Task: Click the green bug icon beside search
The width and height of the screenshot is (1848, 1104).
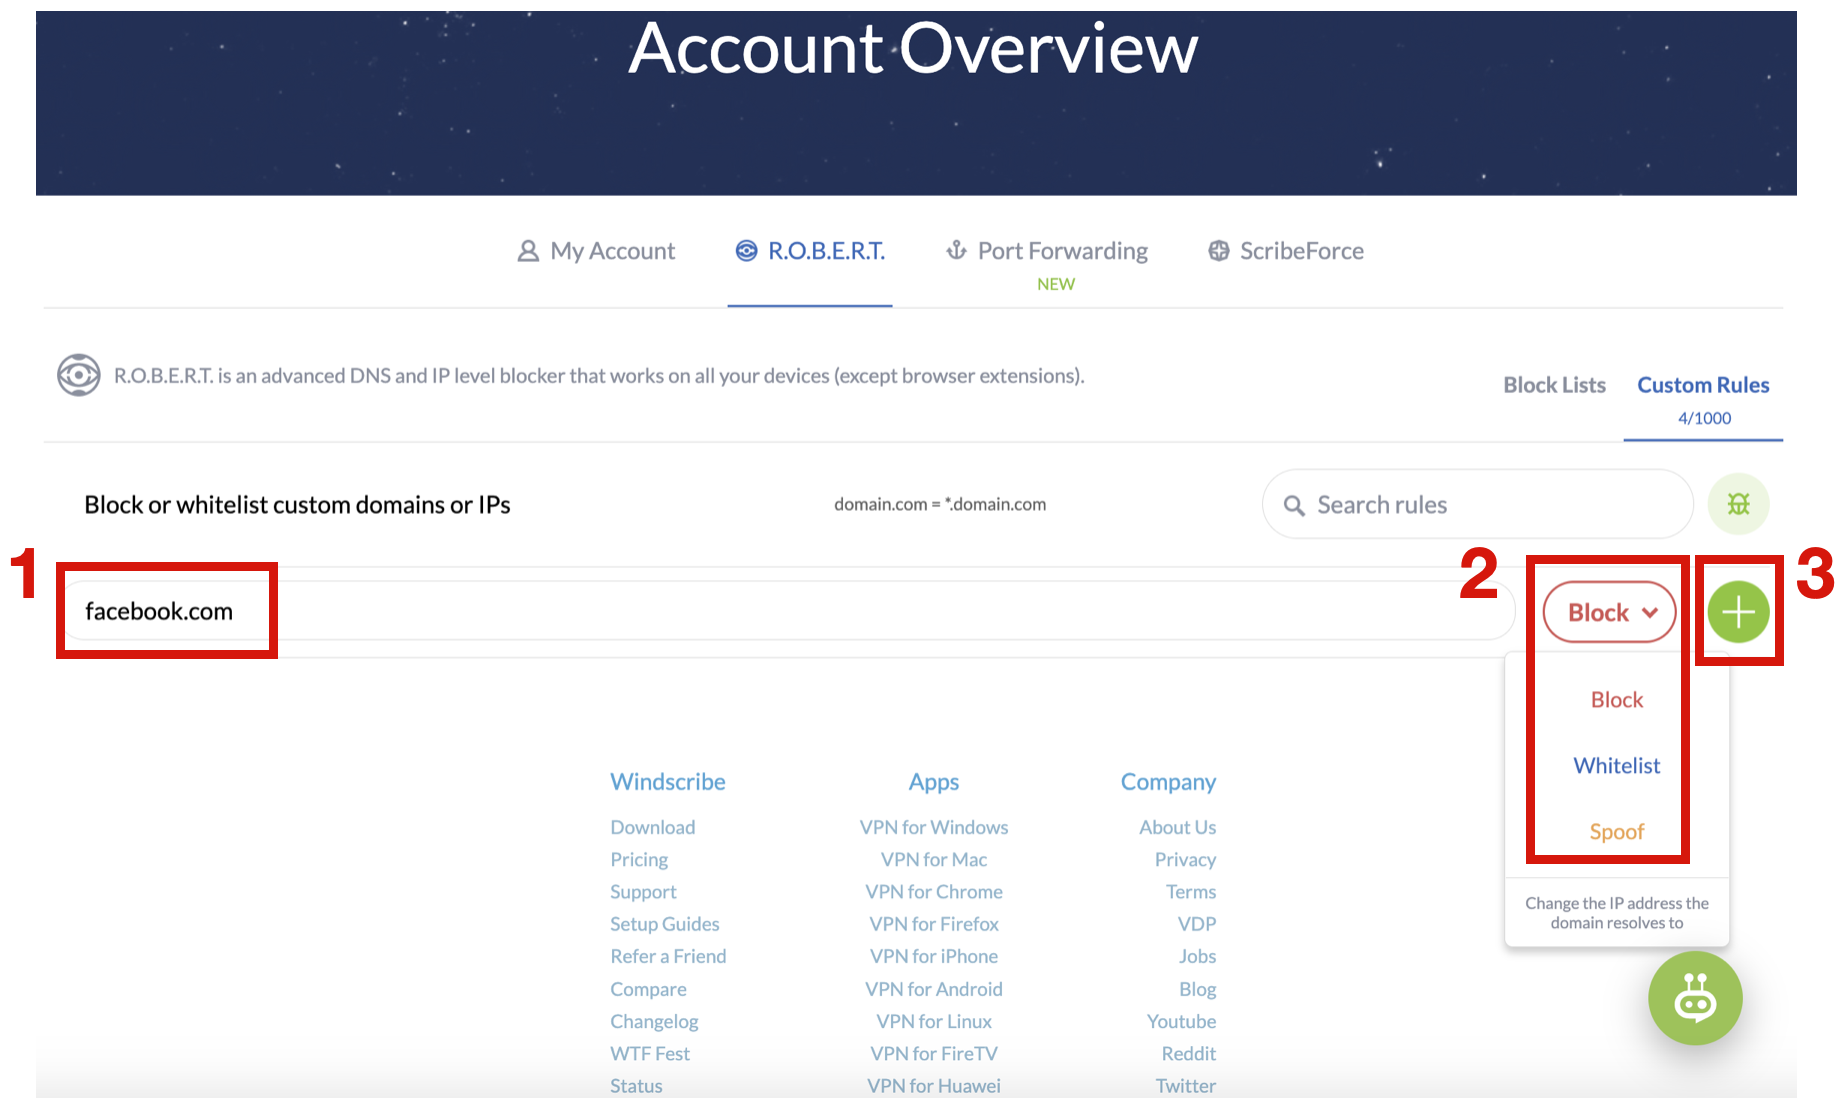Action: [x=1738, y=504]
